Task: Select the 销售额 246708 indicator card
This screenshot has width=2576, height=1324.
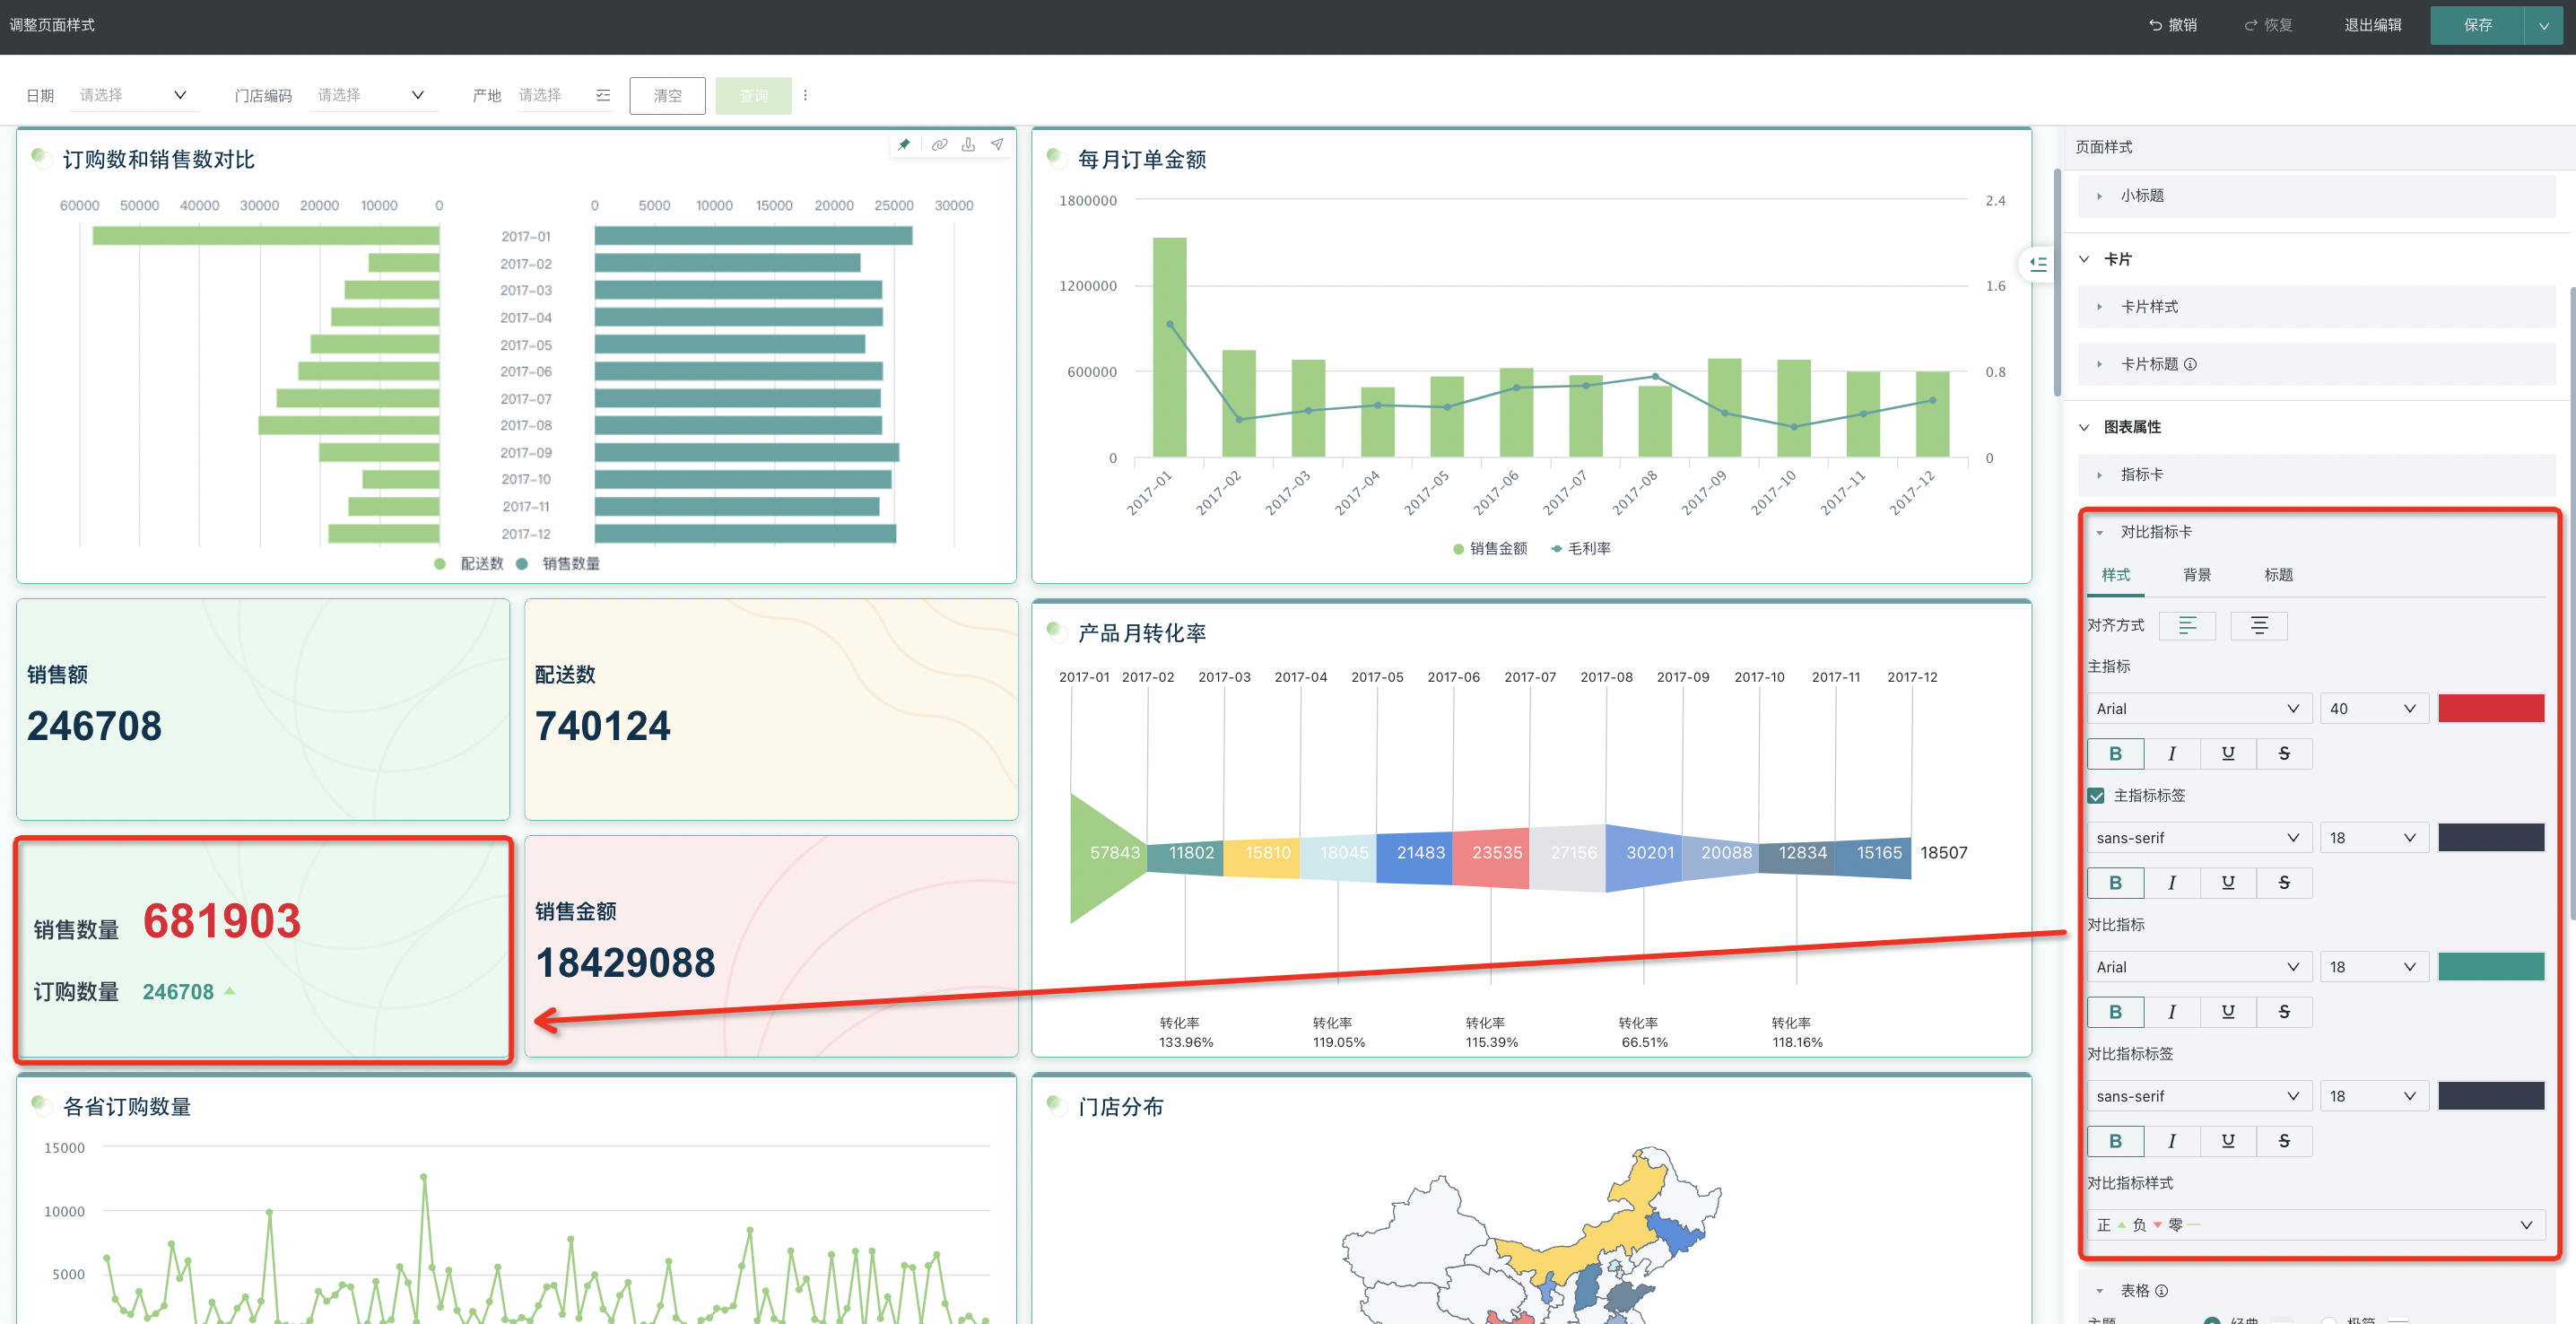Action: 263,710
